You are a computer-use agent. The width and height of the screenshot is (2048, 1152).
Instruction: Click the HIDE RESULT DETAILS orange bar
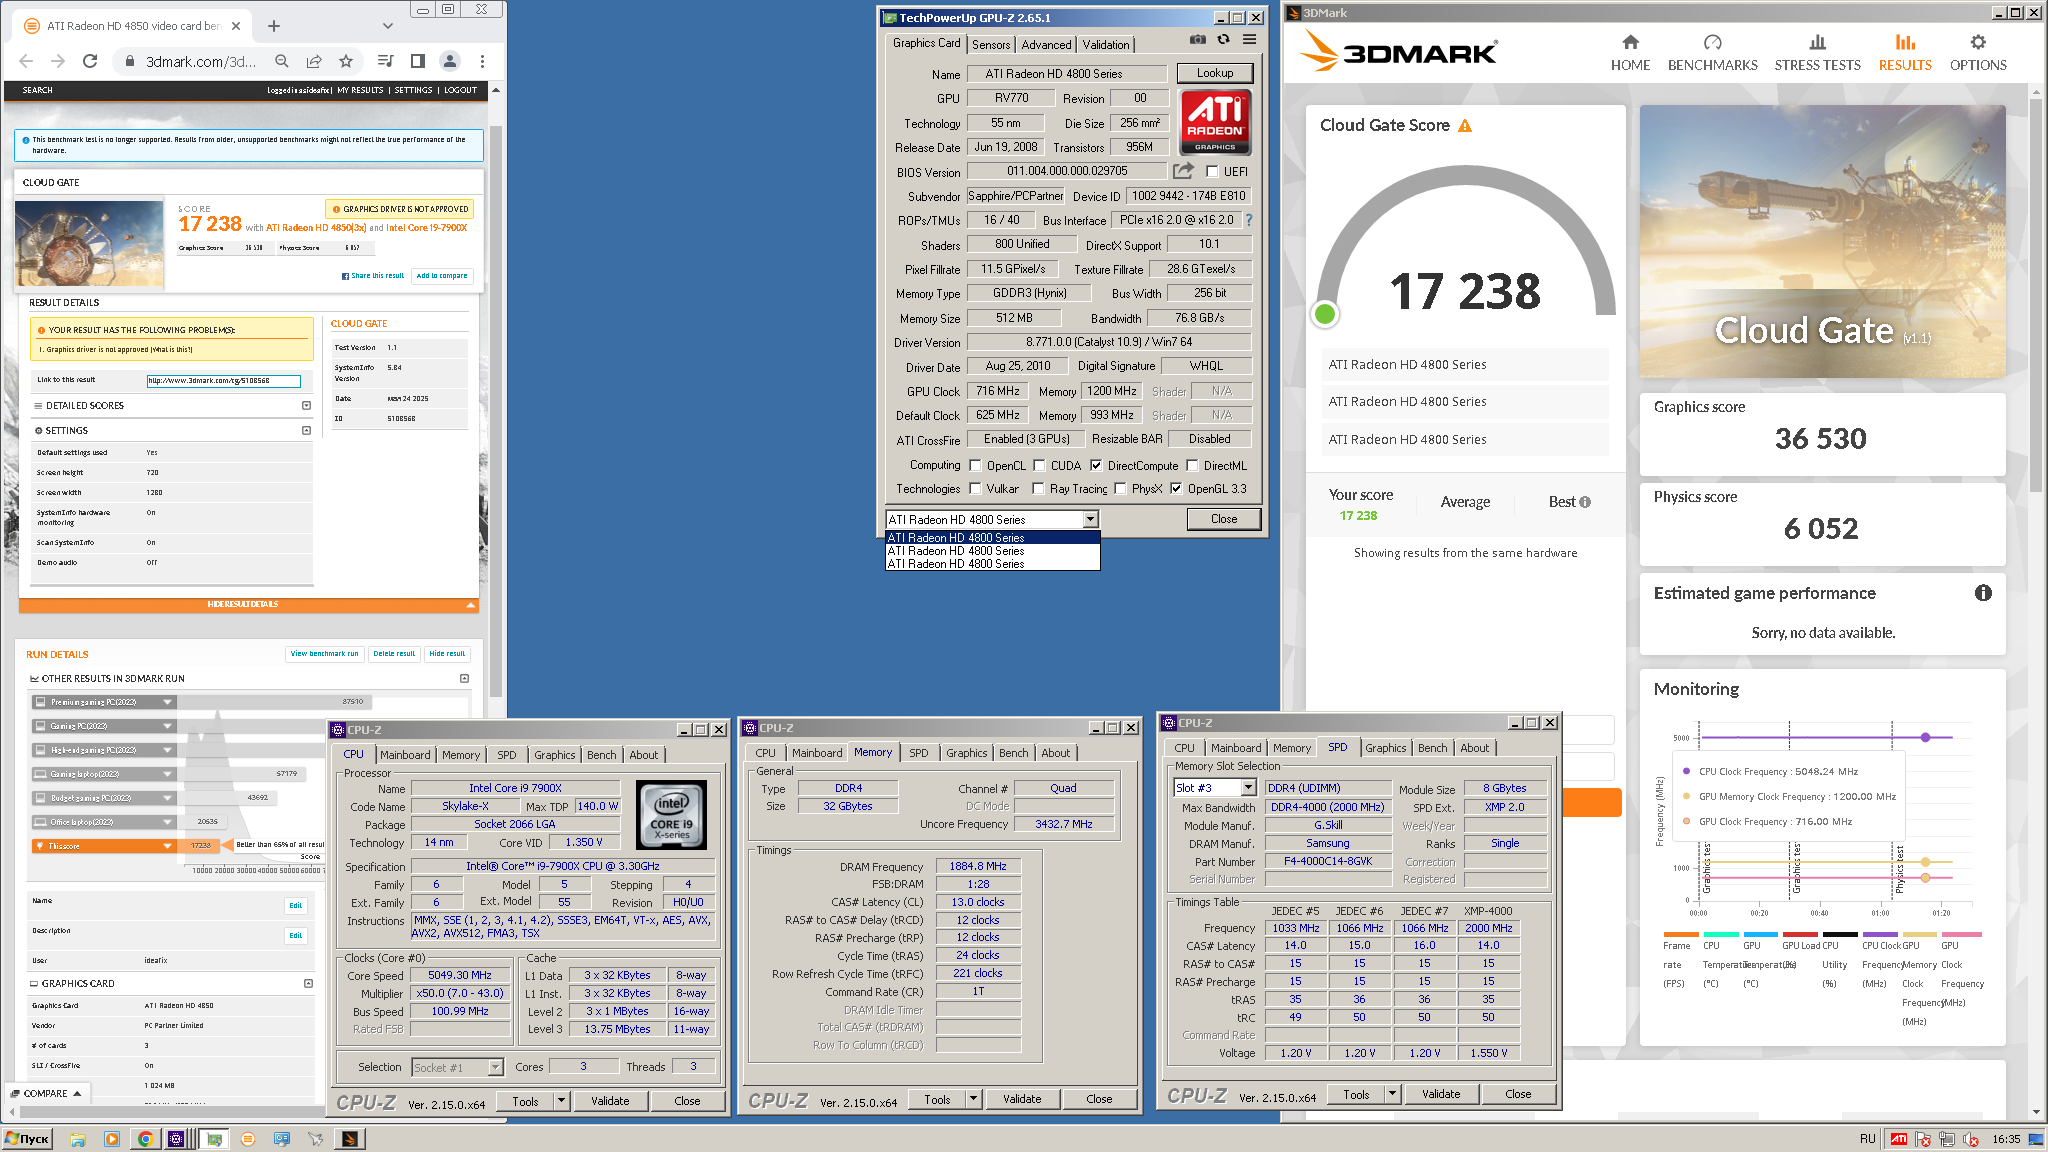(x=248, y=605)
